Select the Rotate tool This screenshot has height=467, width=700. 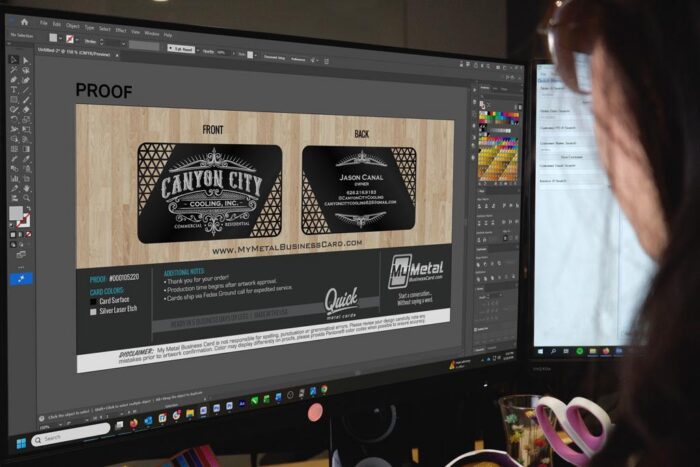pyautogui.click(x=14, y=119)
